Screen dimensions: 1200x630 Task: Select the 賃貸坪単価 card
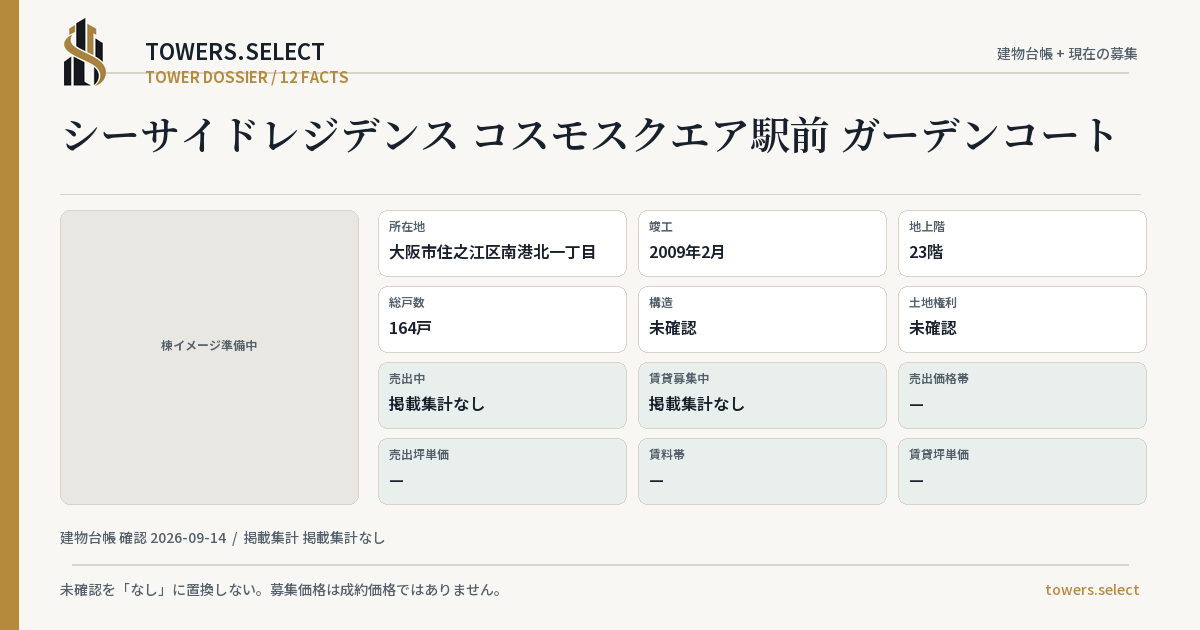click(1022, 471)
